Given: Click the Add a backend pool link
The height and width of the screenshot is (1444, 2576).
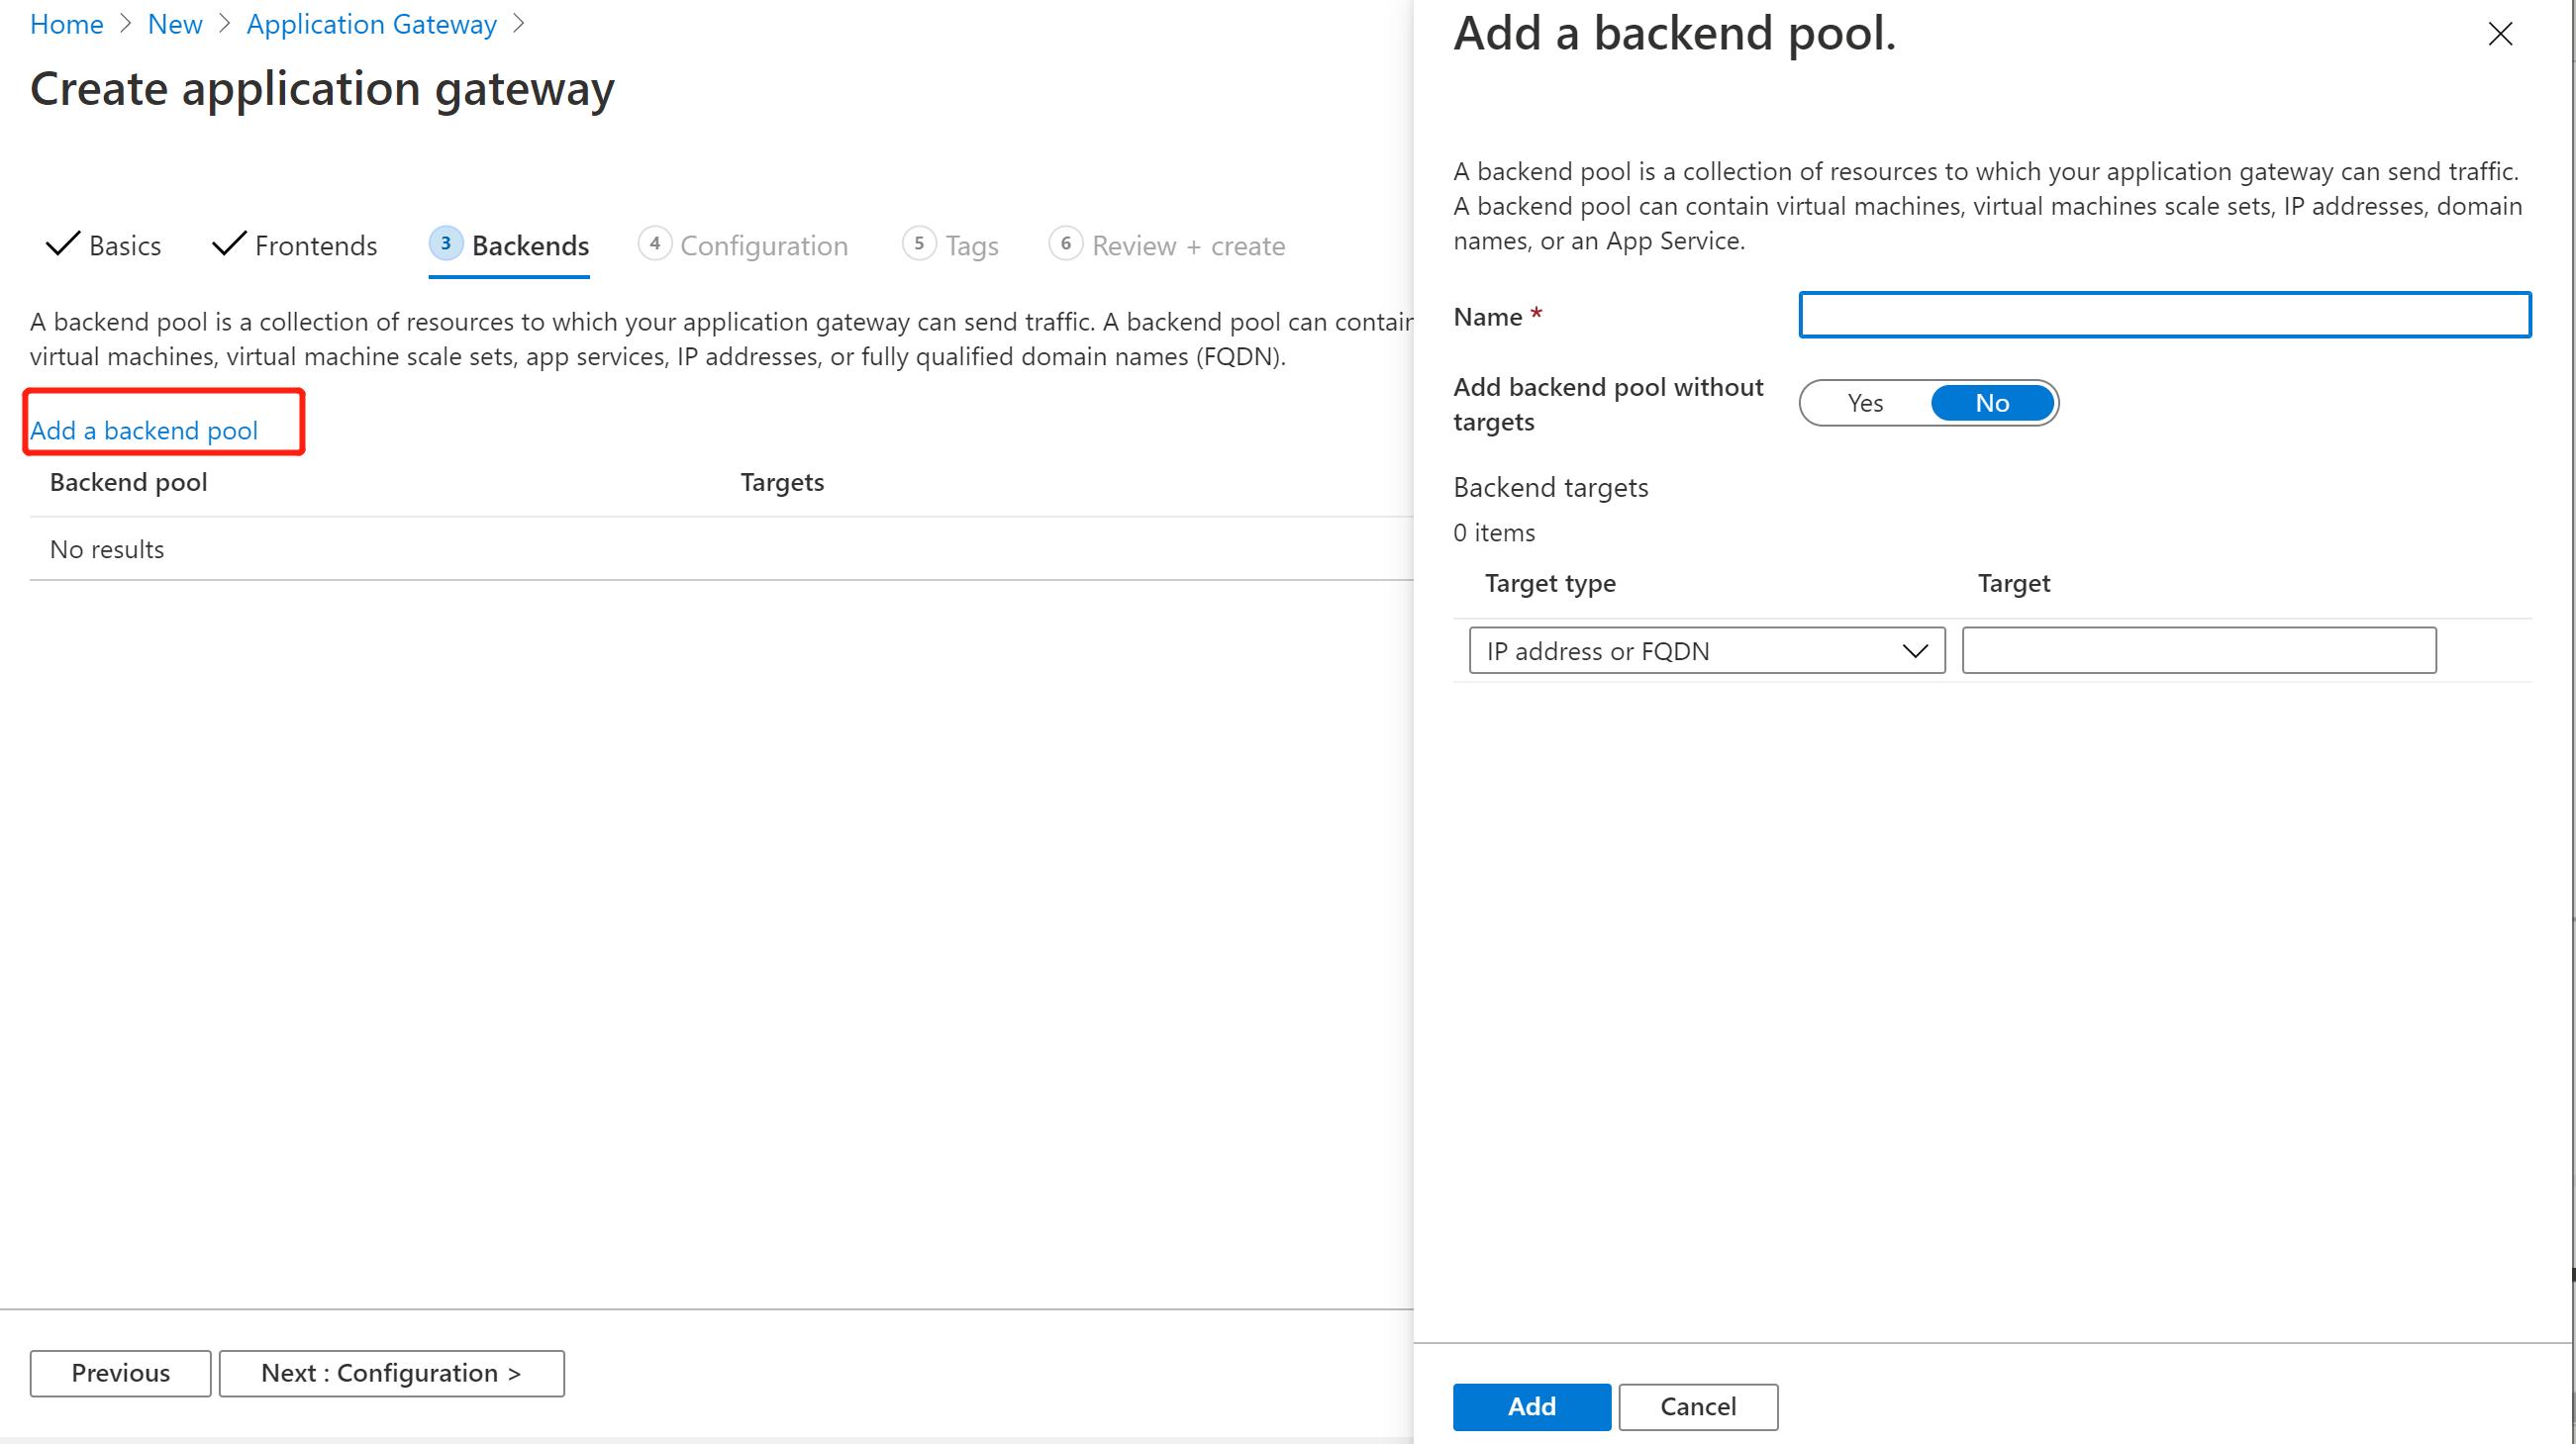Looking at the screenshot, I should click(x=143, y=430).
